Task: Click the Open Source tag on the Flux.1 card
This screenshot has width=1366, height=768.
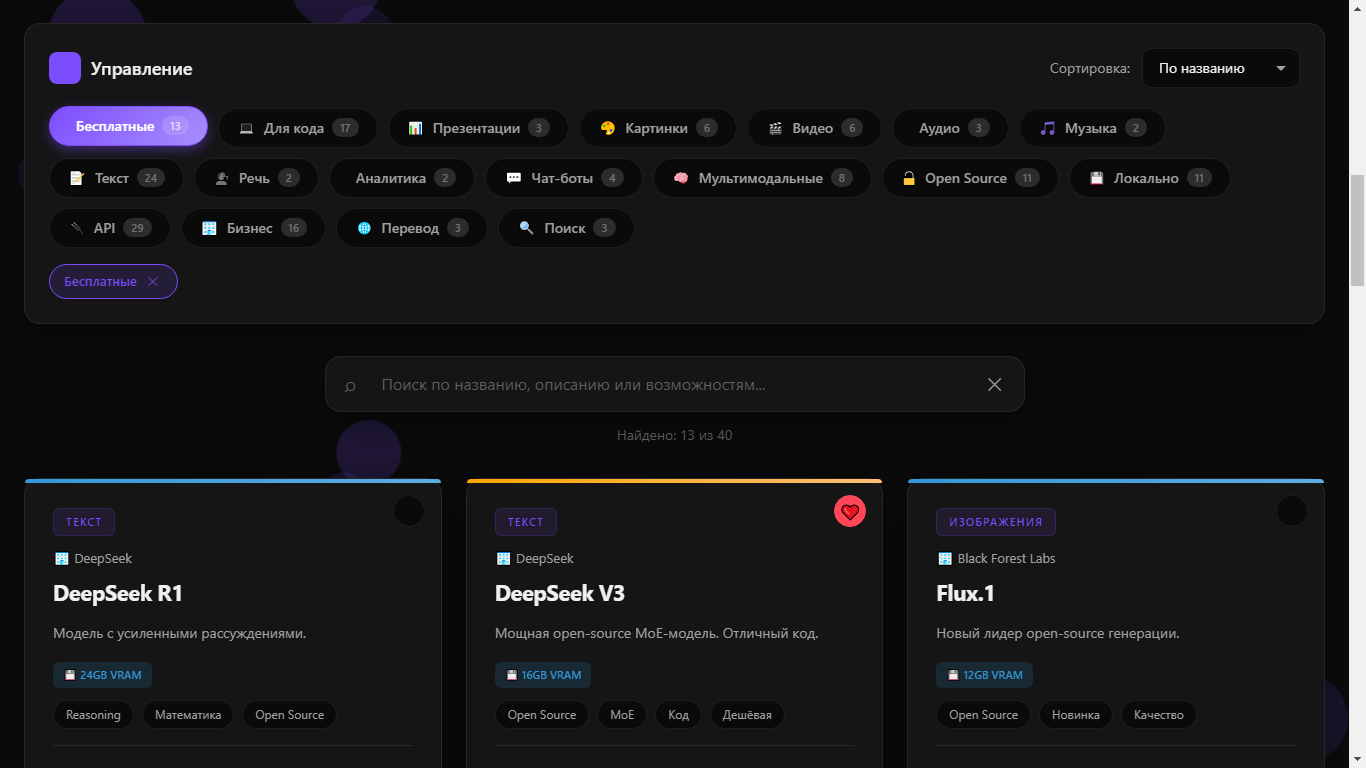Action: point(983,715)
